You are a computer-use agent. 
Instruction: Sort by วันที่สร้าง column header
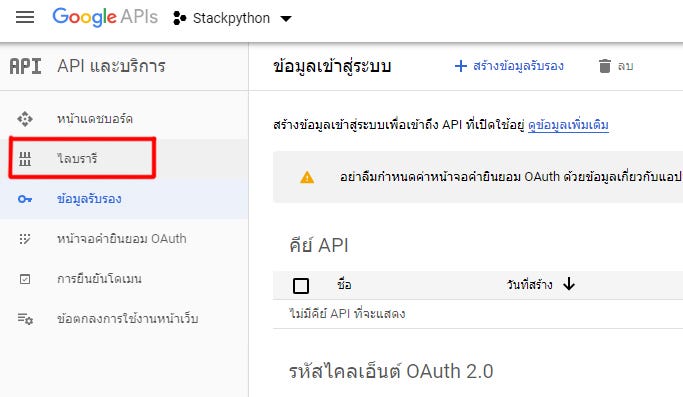coord(529,285)
